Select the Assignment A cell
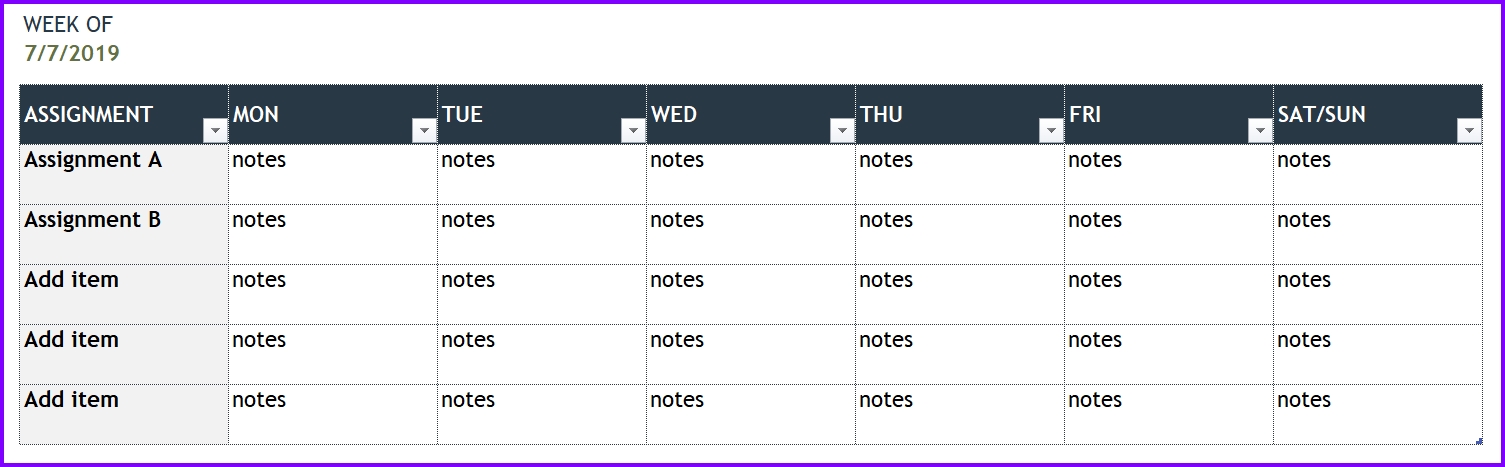The height and width of the screenshot is (467, 1505). (x=124, y=175)
